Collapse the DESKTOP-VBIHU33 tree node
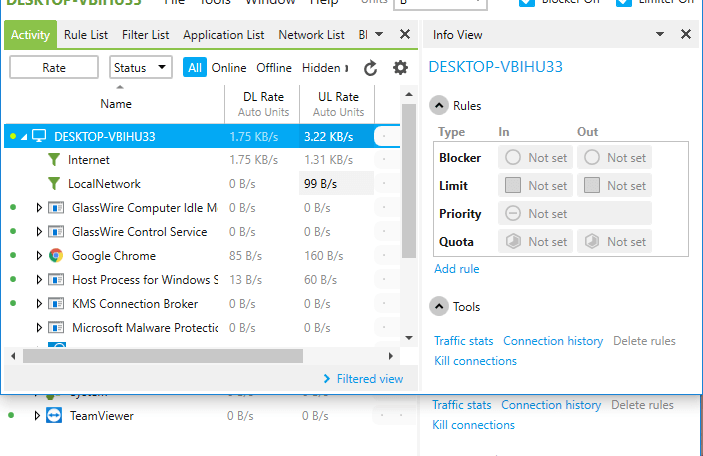 pyautogui.click(x=24, y=136)
